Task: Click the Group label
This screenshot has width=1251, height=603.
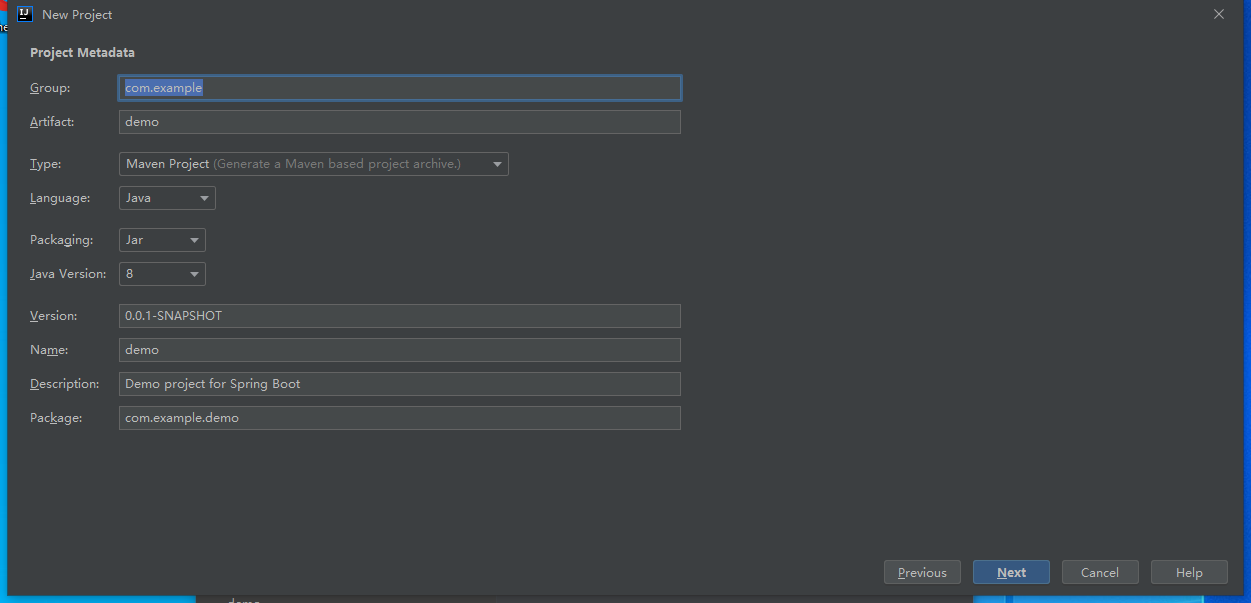Action: pos(50,88)
